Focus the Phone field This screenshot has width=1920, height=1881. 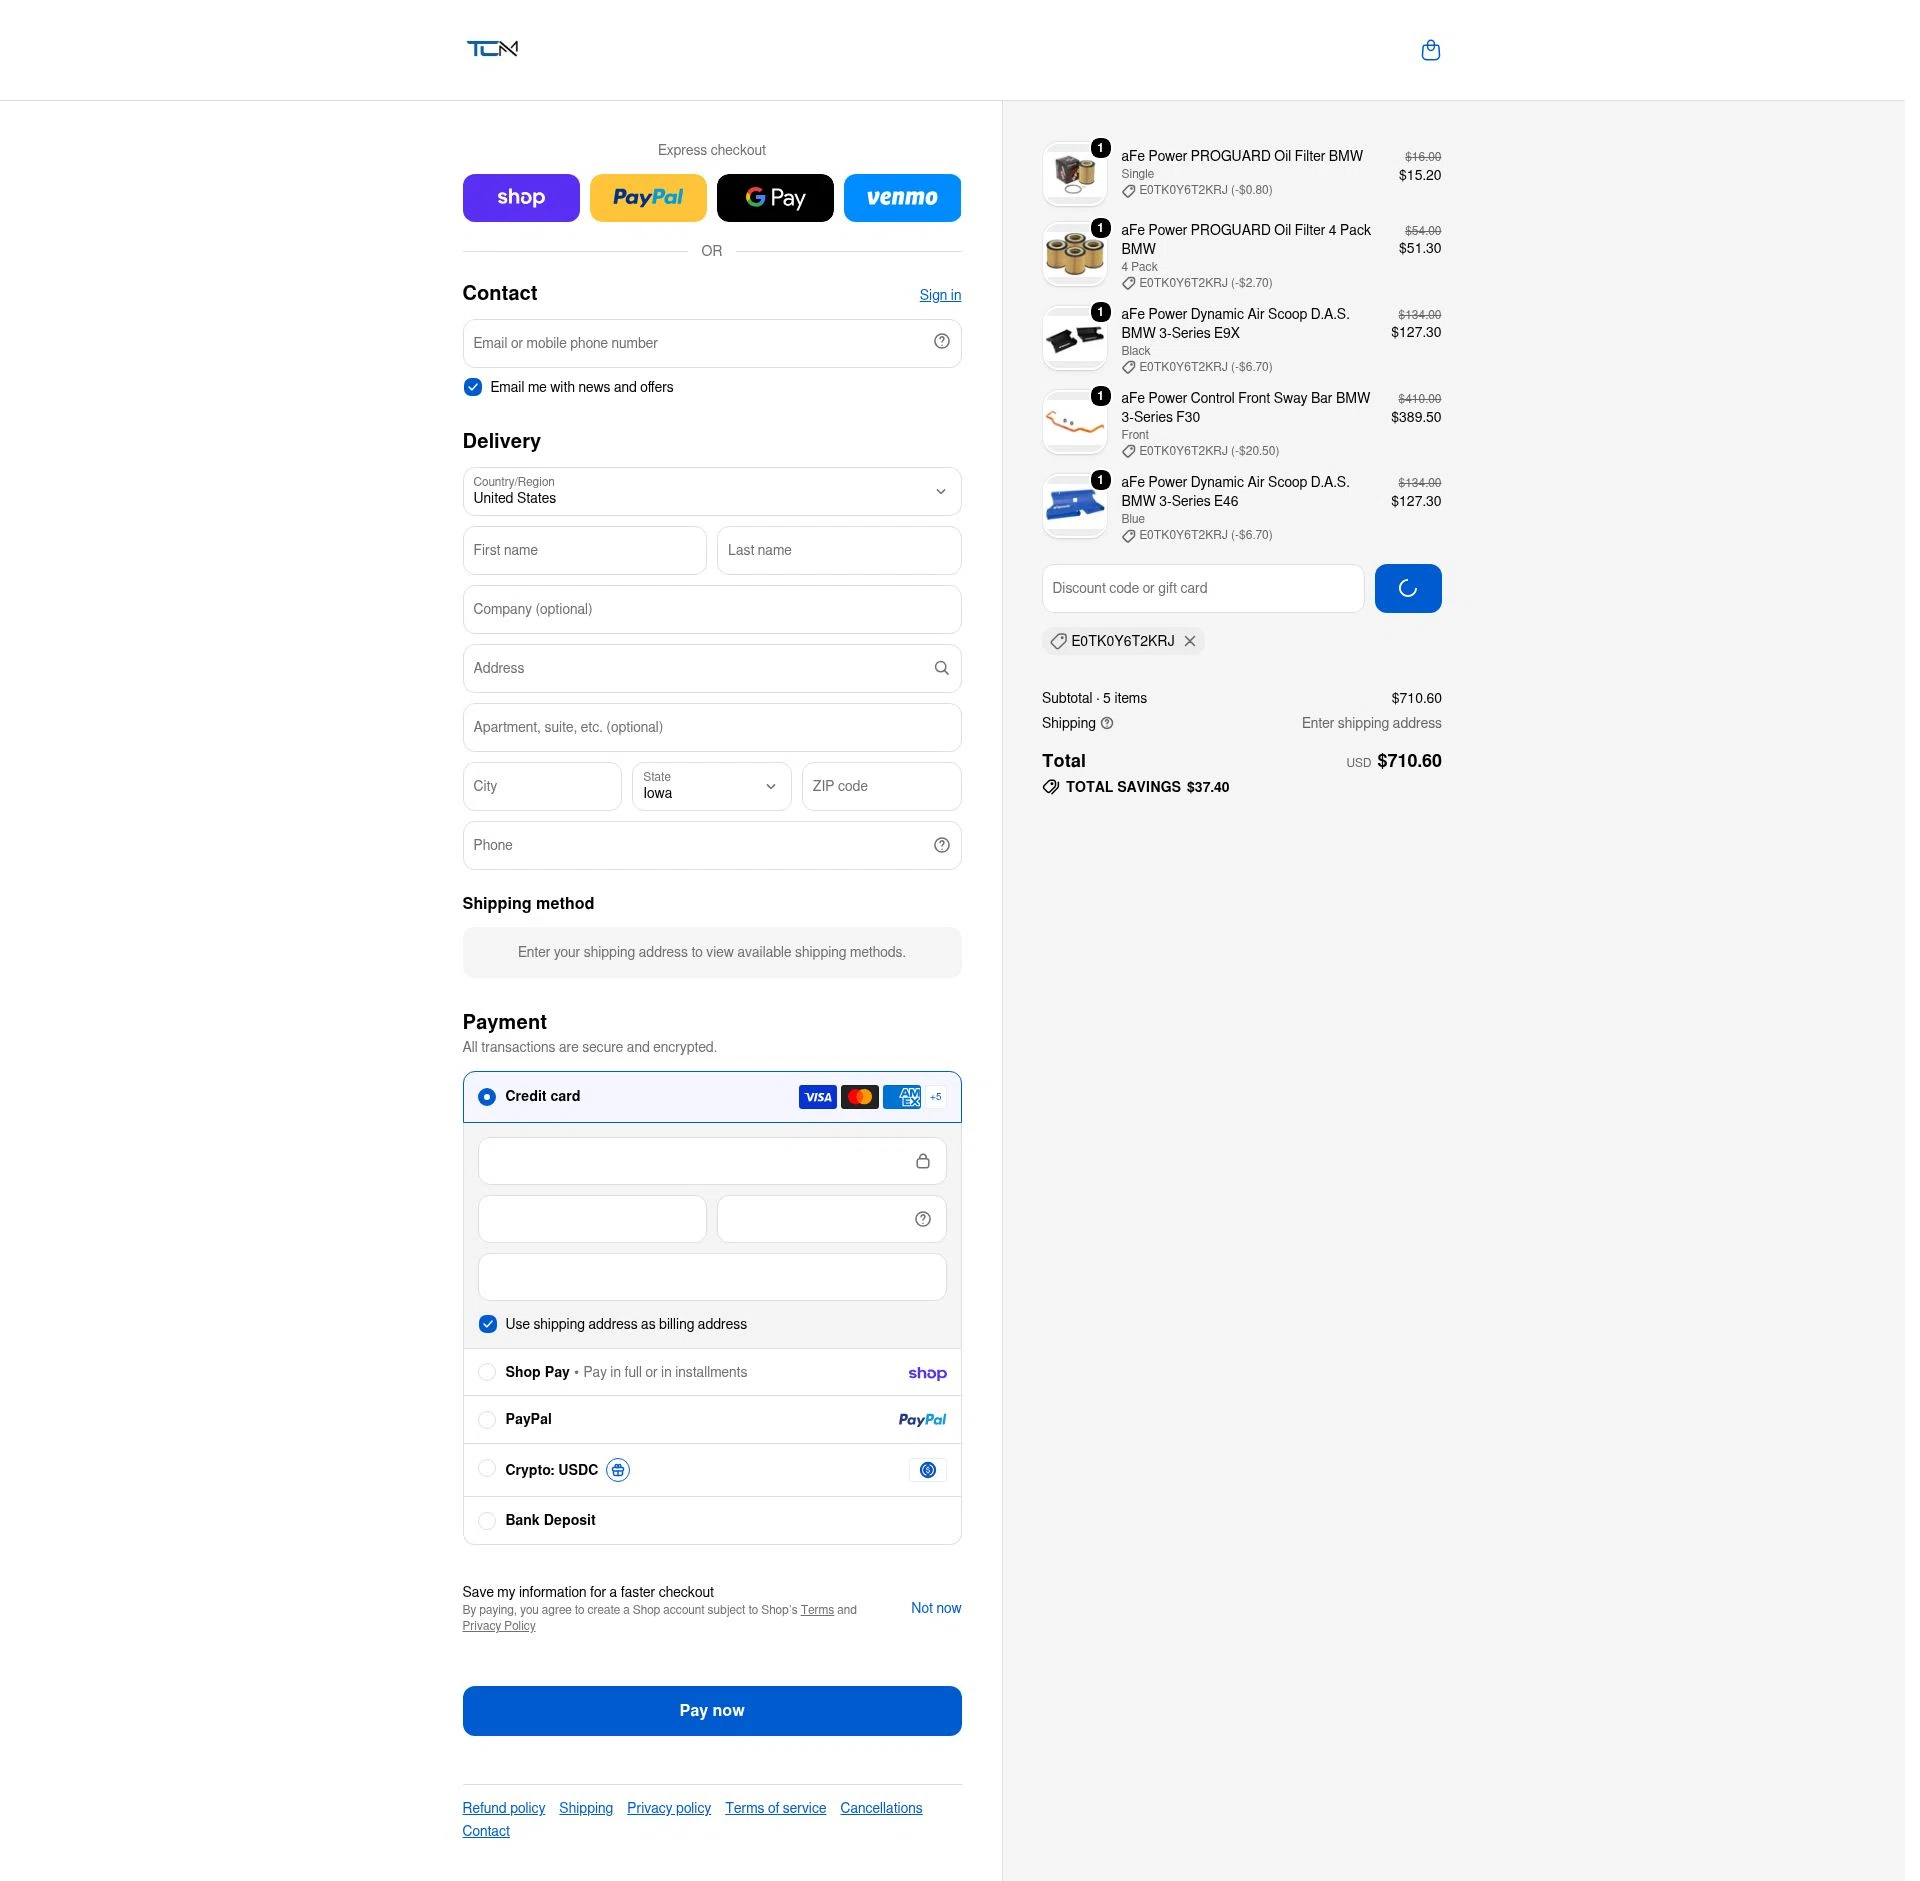point(712,846)
